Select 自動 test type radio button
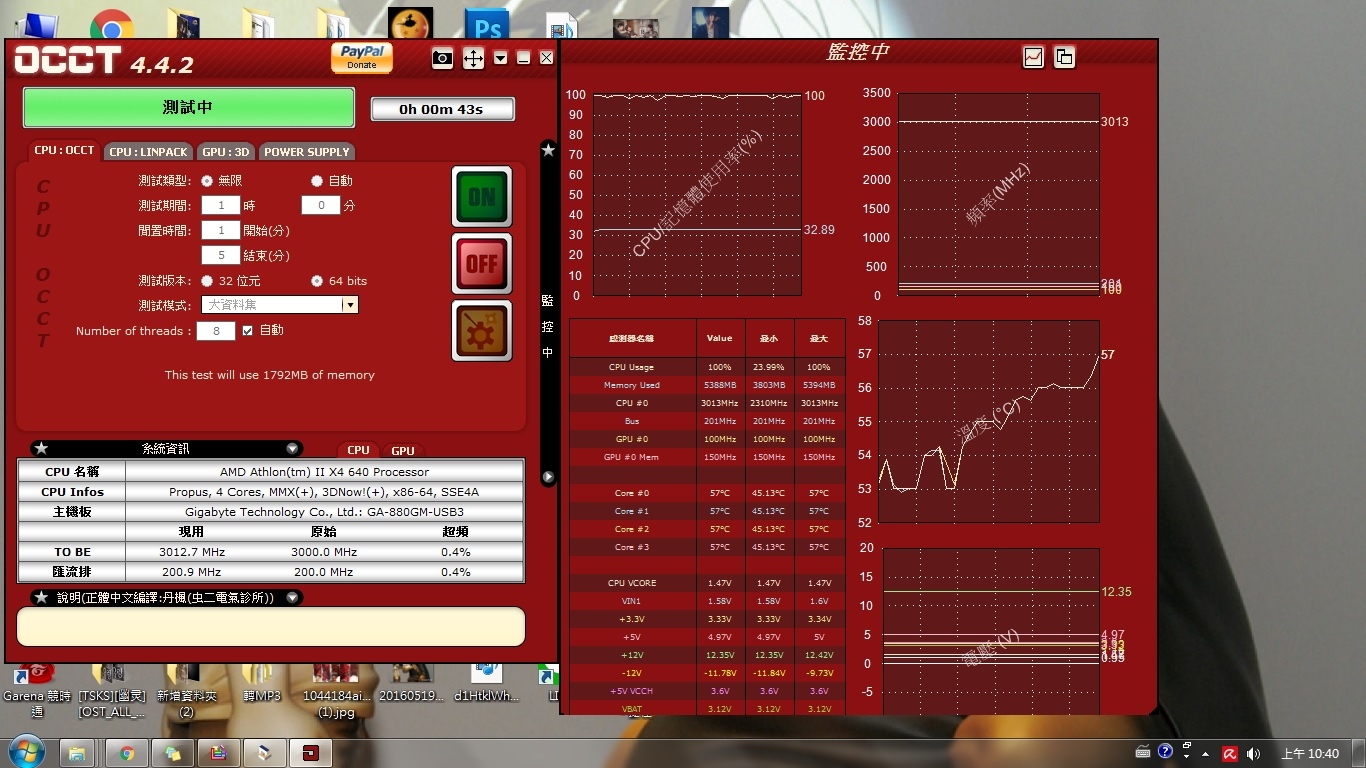This screenshot has height=768, width=1366. 317,181
